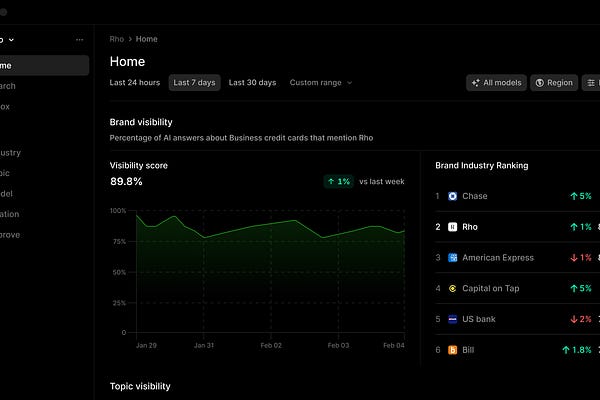This screenshot has width=600, height=400.
Task: Click the Rho breadcrumb link
Action: pos(117,39)
